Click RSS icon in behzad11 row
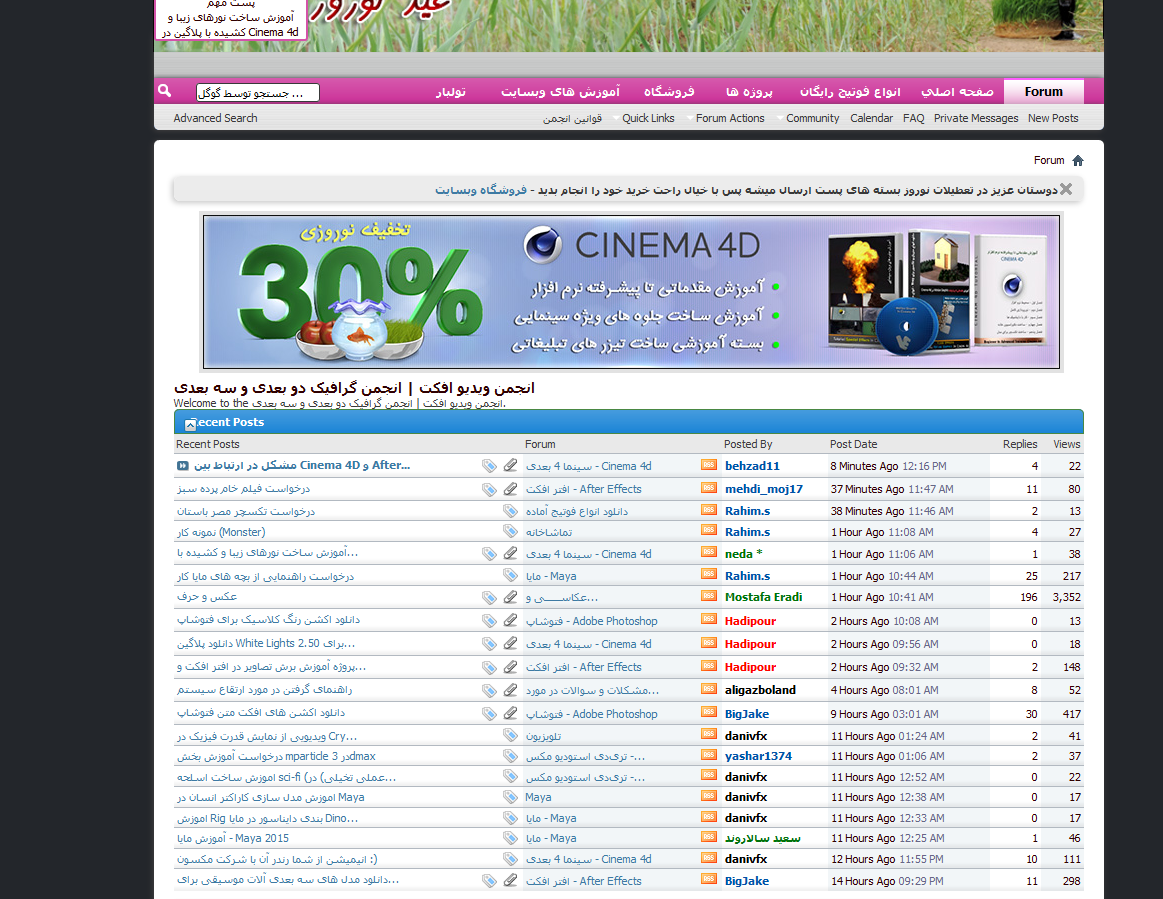 pyautogui.click(x=708, y=465)
